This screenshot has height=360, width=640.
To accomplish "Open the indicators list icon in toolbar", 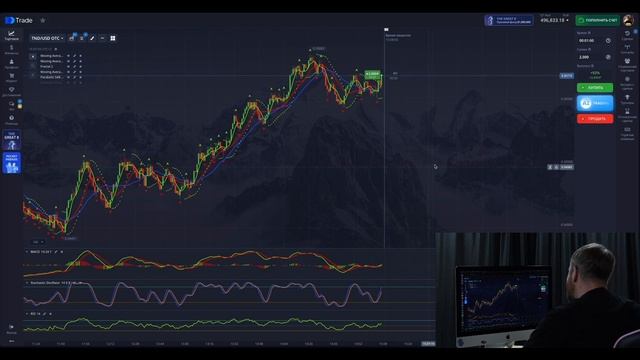I will click(x=82, y=38).
